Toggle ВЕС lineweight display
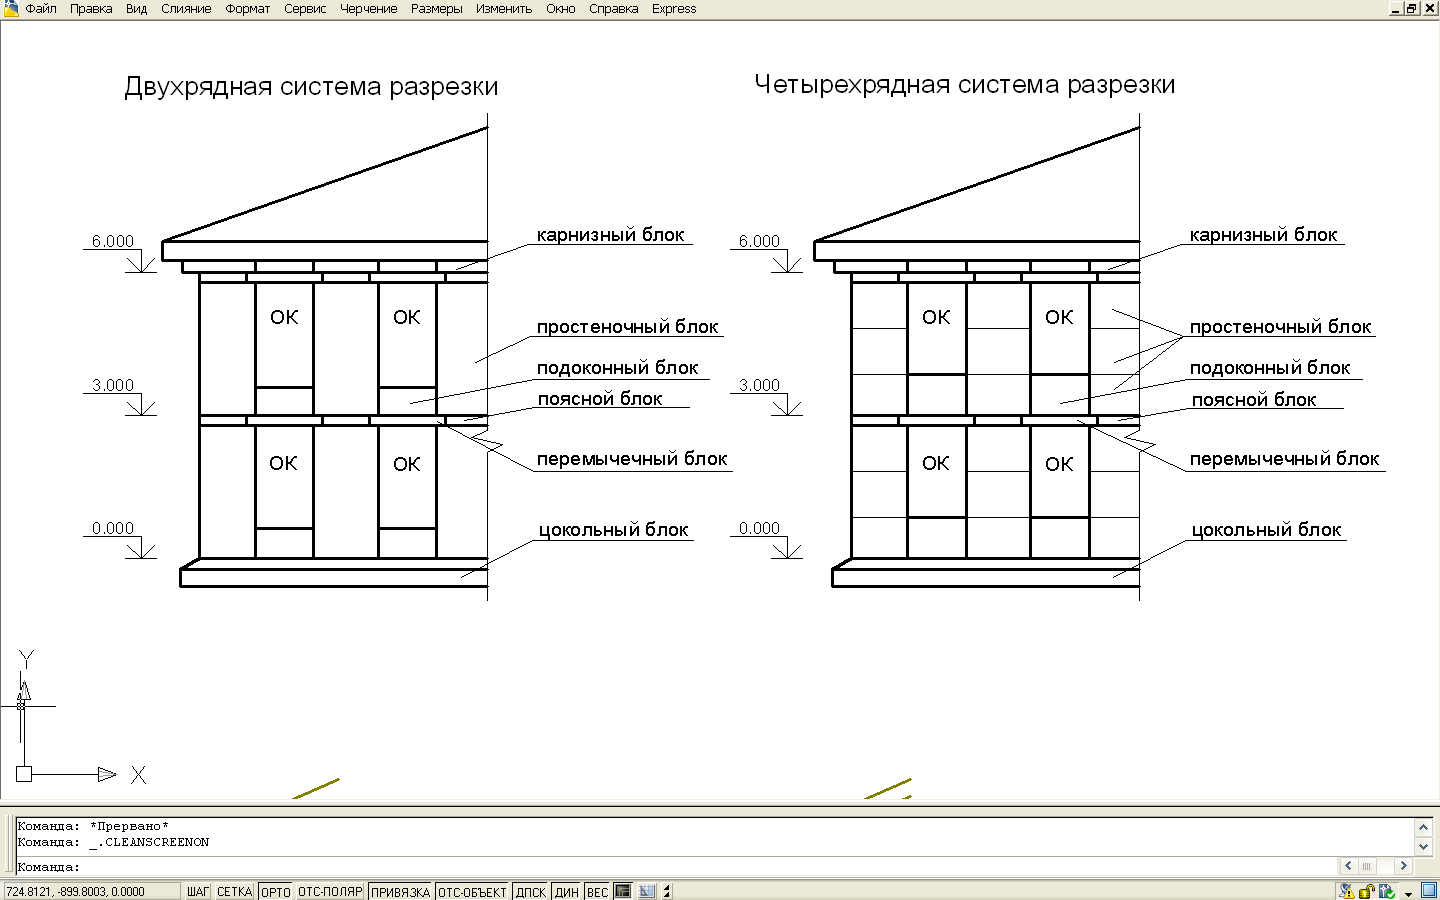Screen dimensions: 1440x900 (597, 892)
